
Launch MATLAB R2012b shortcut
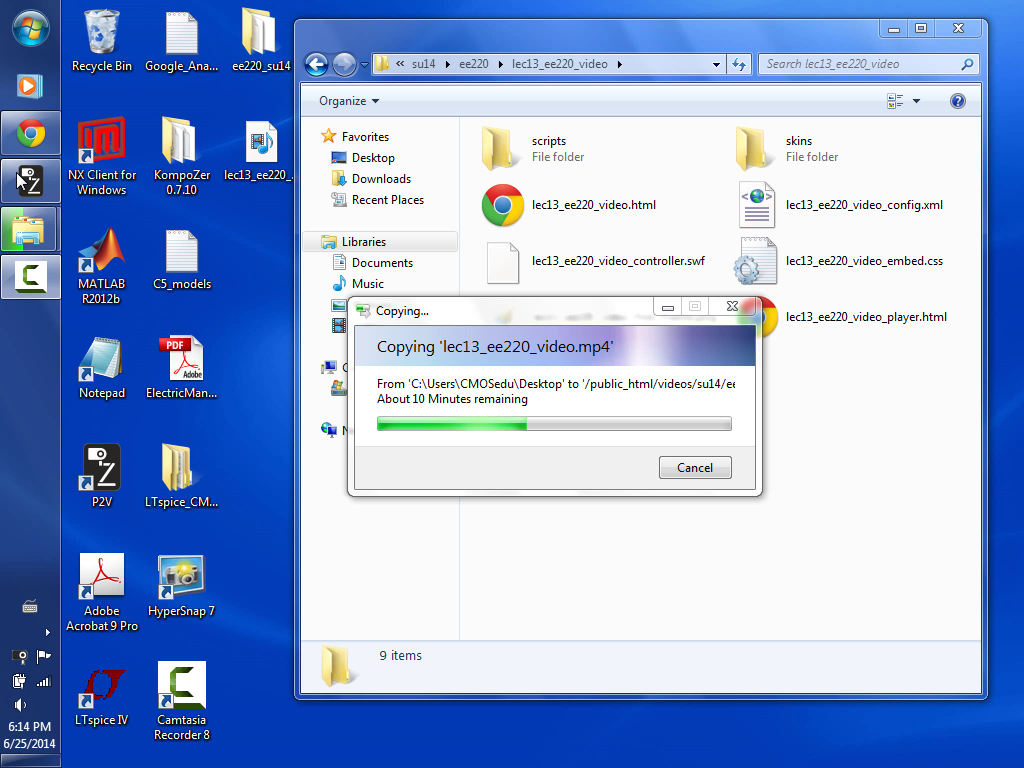point(101,266)
